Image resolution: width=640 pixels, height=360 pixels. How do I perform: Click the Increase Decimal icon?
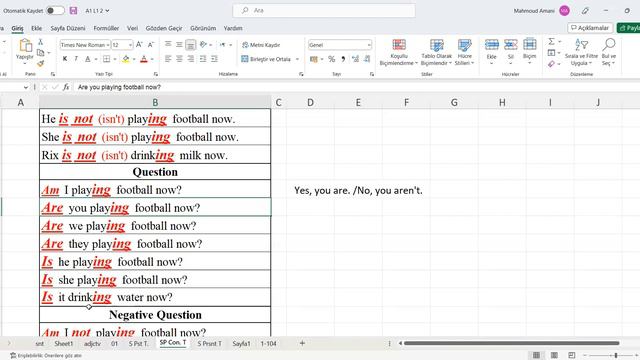(x=356, y=59)
